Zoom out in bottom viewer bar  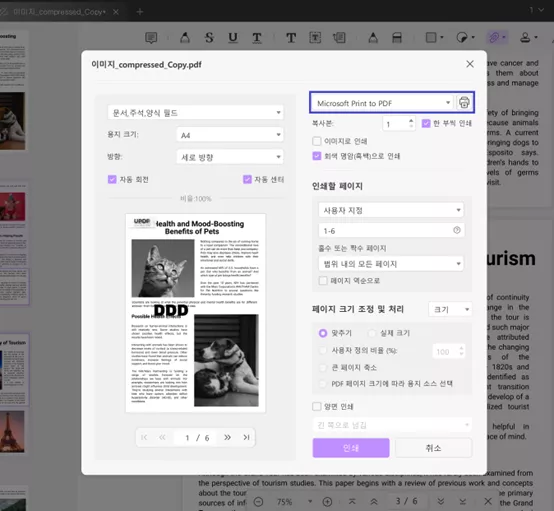[259, 502]
